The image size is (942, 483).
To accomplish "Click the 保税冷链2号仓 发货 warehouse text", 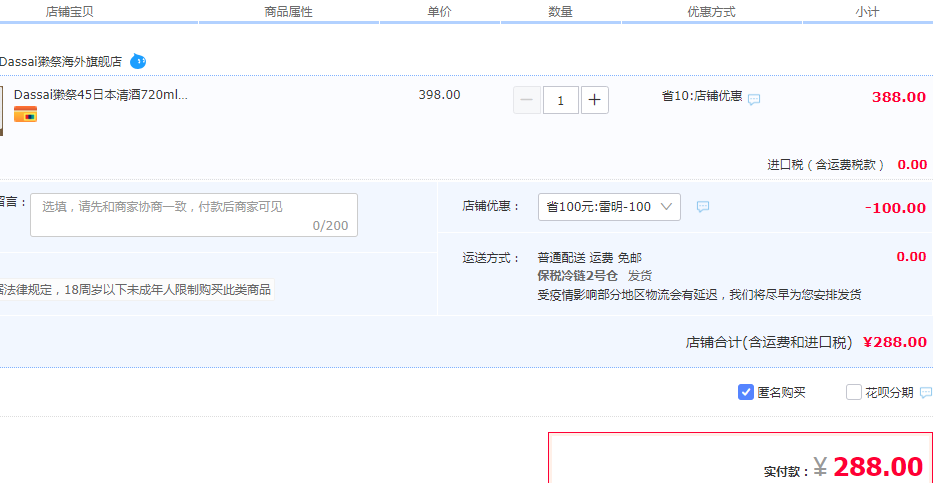I will point(595,276).
